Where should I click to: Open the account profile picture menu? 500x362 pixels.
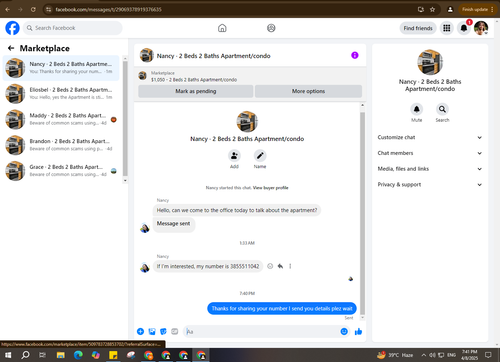coord(481,28)
